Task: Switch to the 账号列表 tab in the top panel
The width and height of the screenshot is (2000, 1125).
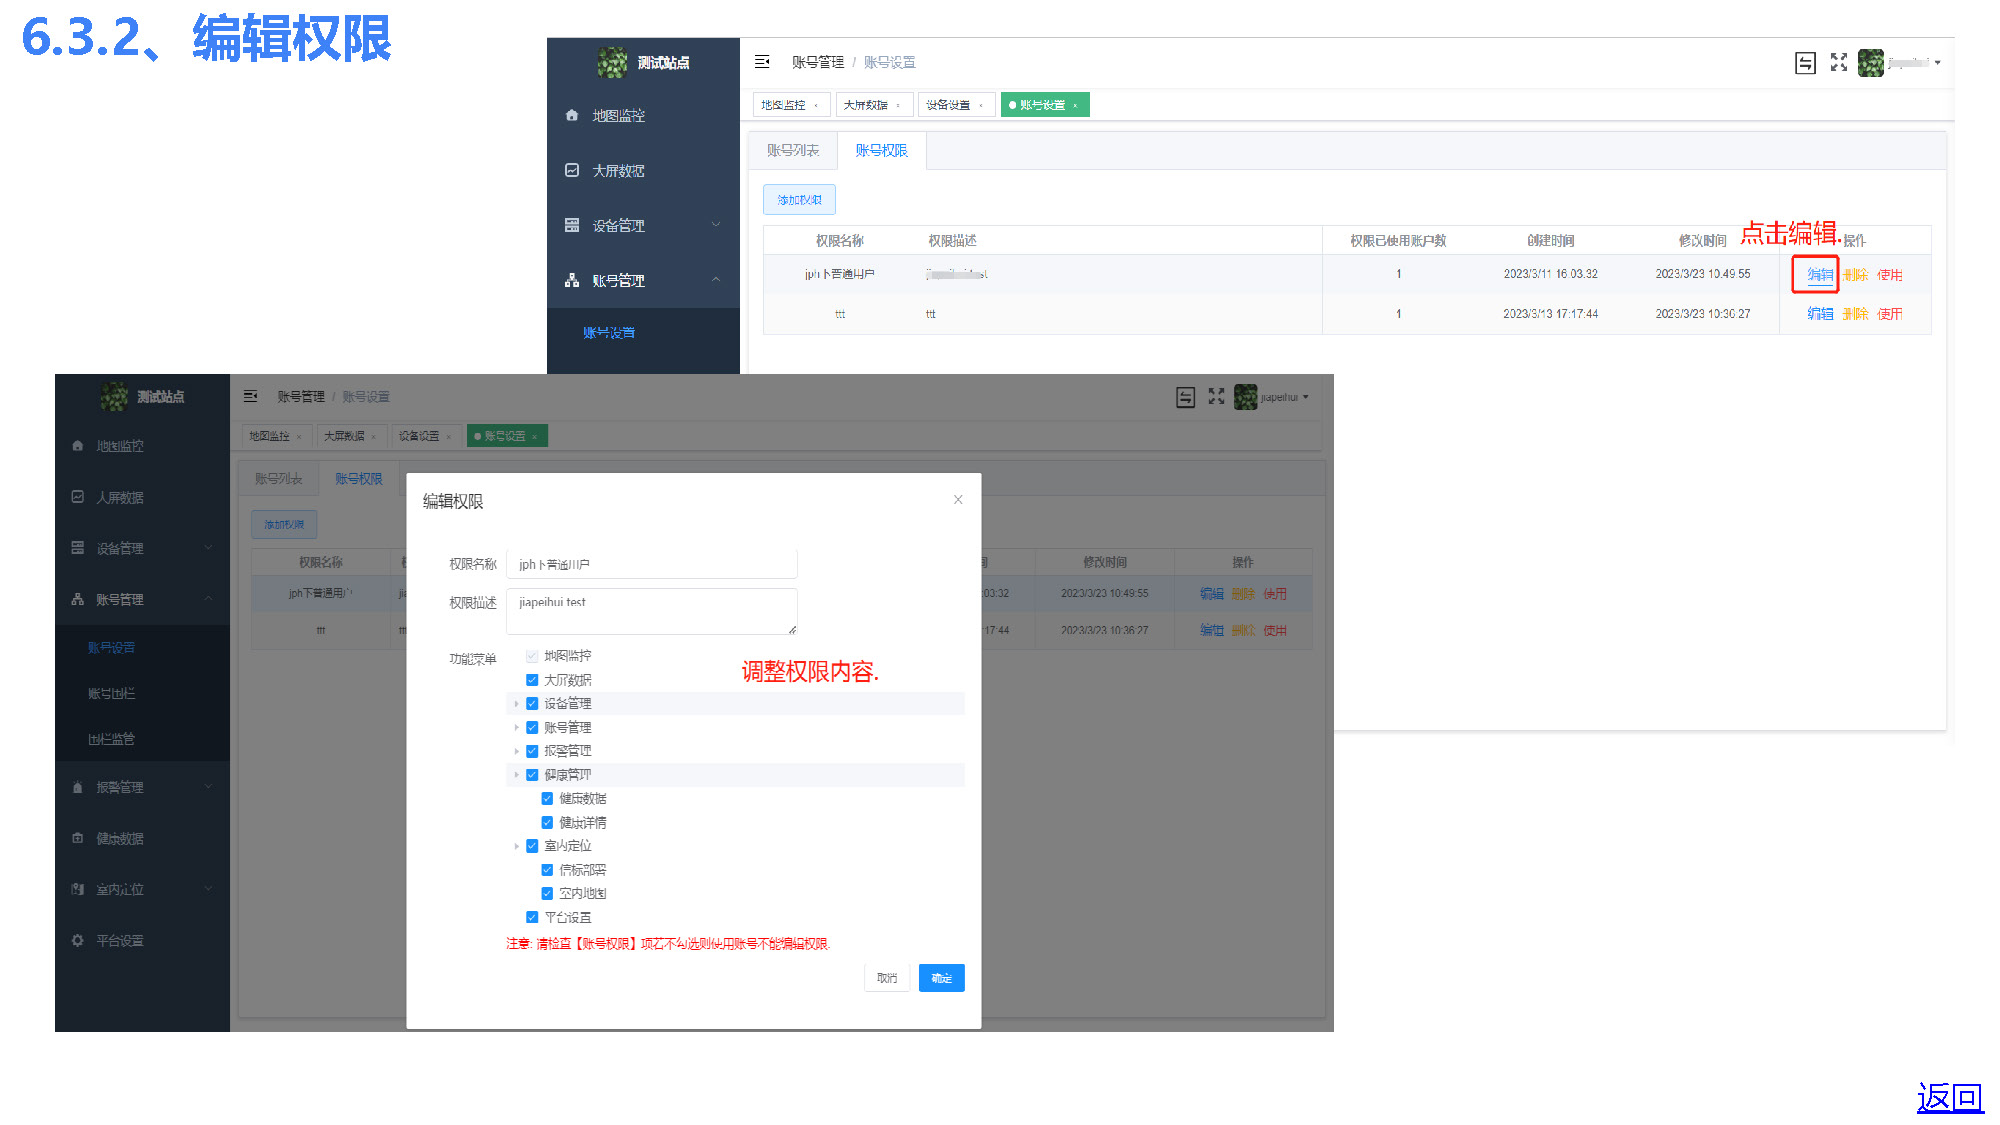Action: pos(793,150)
